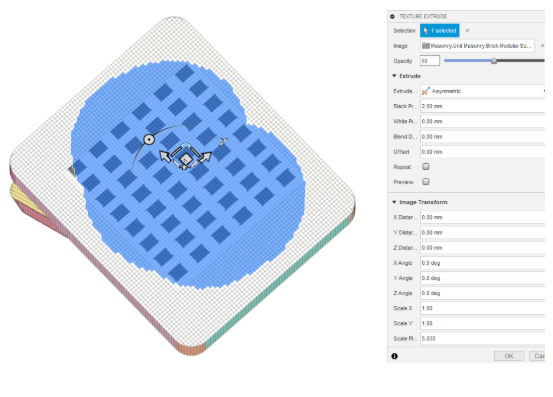
Task: Collapse the Extrude section
Action: pos(394,76)
